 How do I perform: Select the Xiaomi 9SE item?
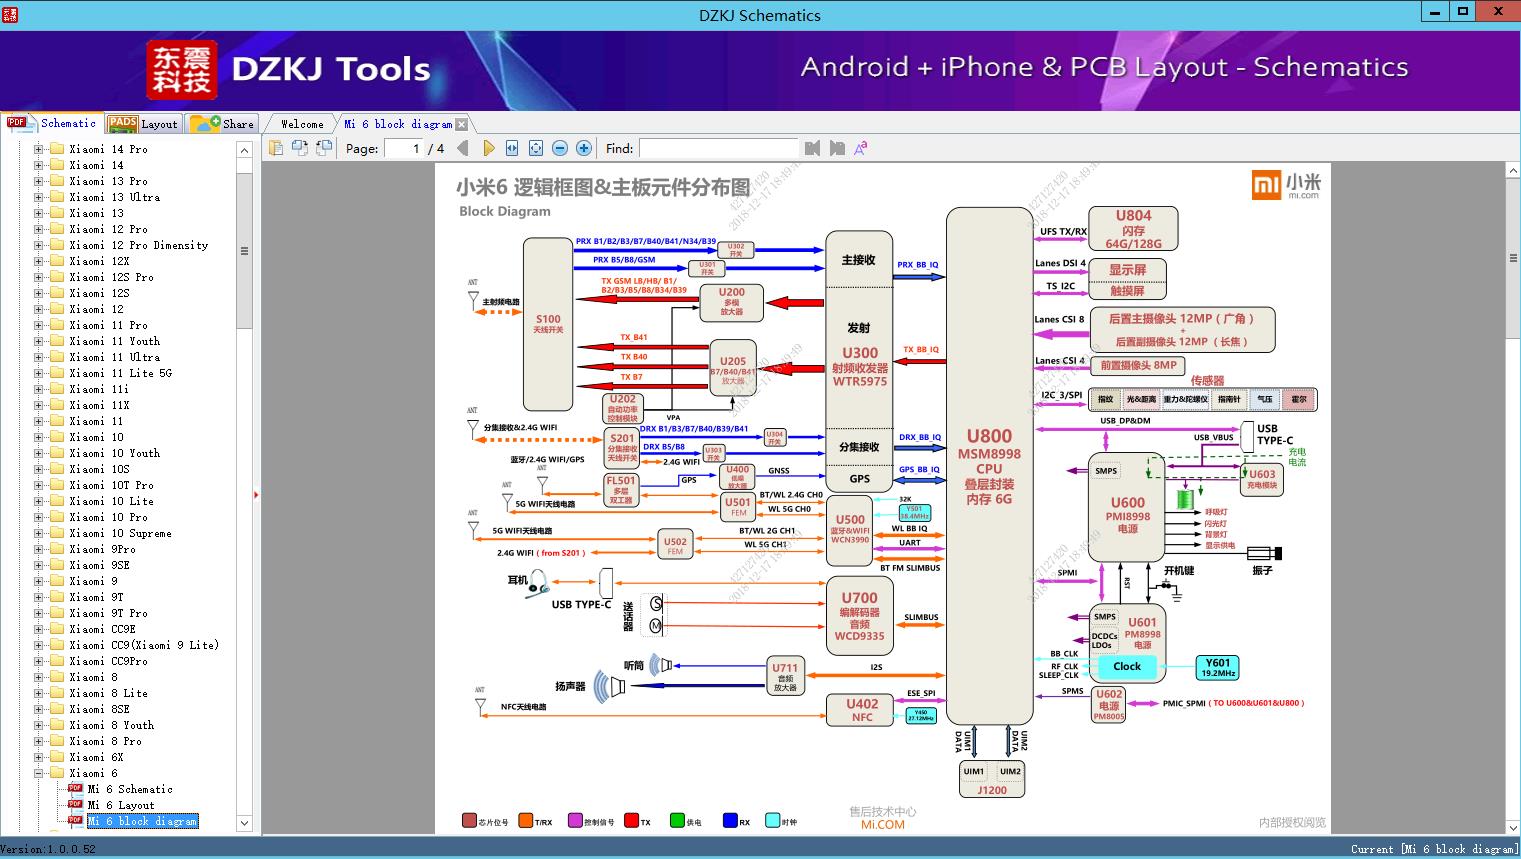[99, 565]
